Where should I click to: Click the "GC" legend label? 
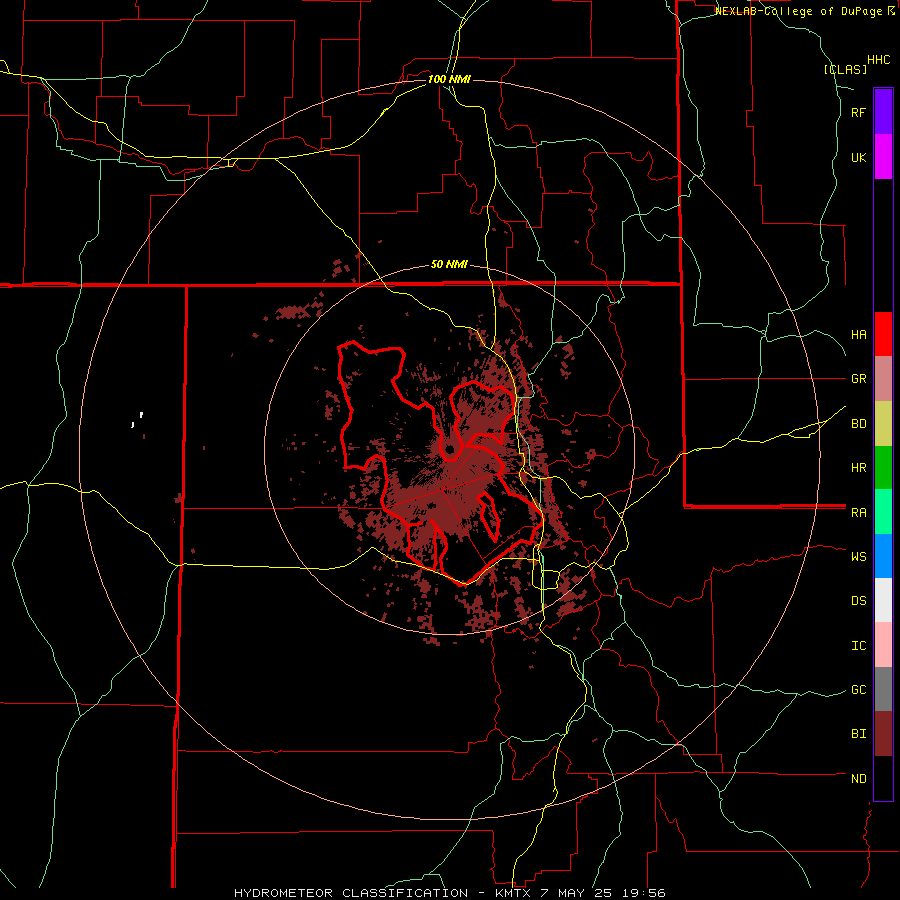858,690
